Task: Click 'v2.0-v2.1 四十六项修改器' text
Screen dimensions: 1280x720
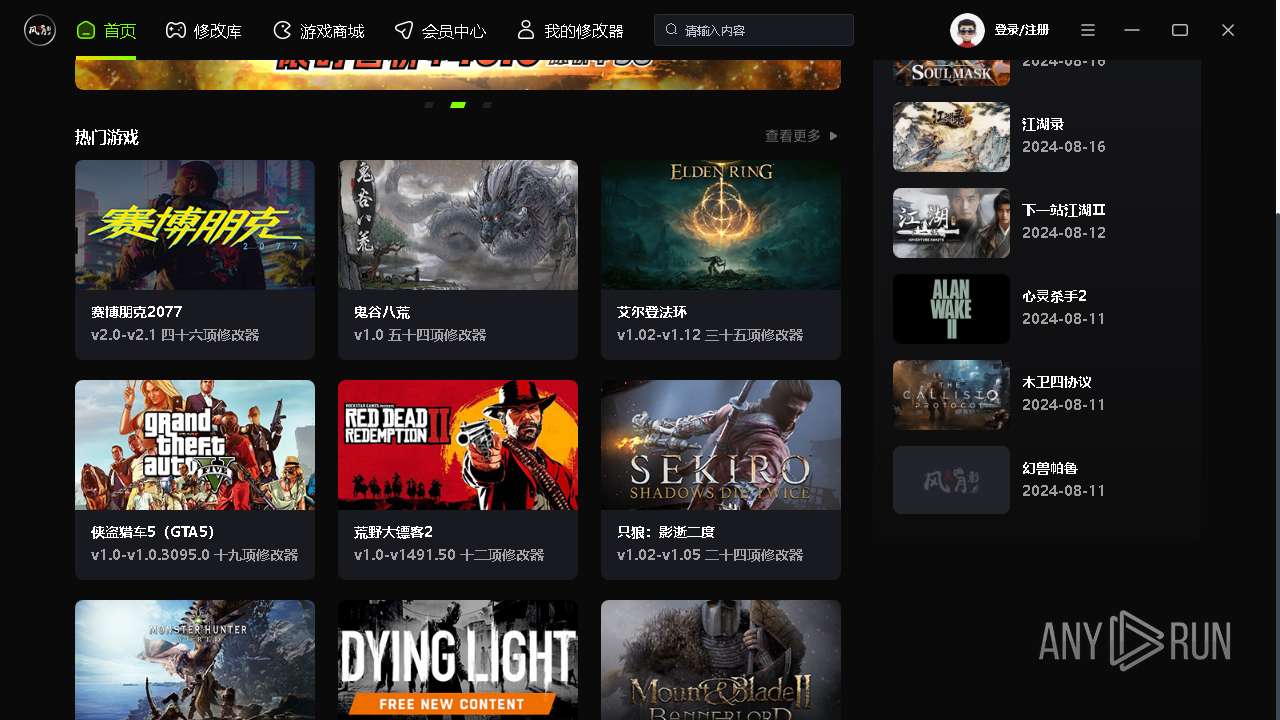Action: [x=175, y=335]
